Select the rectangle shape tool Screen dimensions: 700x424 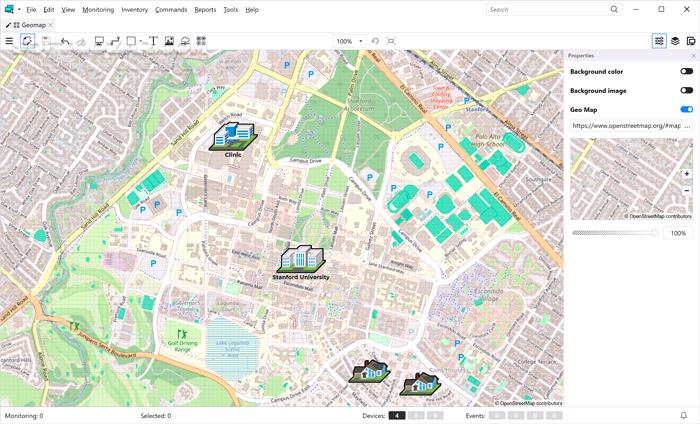(131, 41)
